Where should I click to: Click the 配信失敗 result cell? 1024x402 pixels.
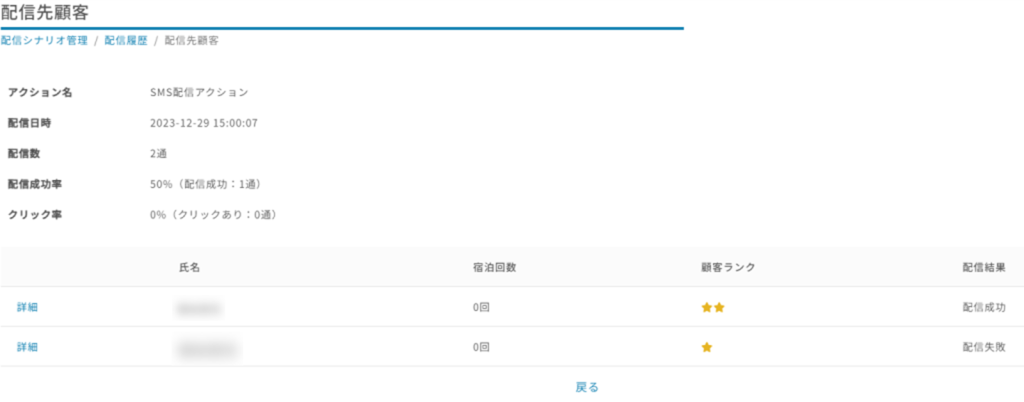(x=983, y=347)
